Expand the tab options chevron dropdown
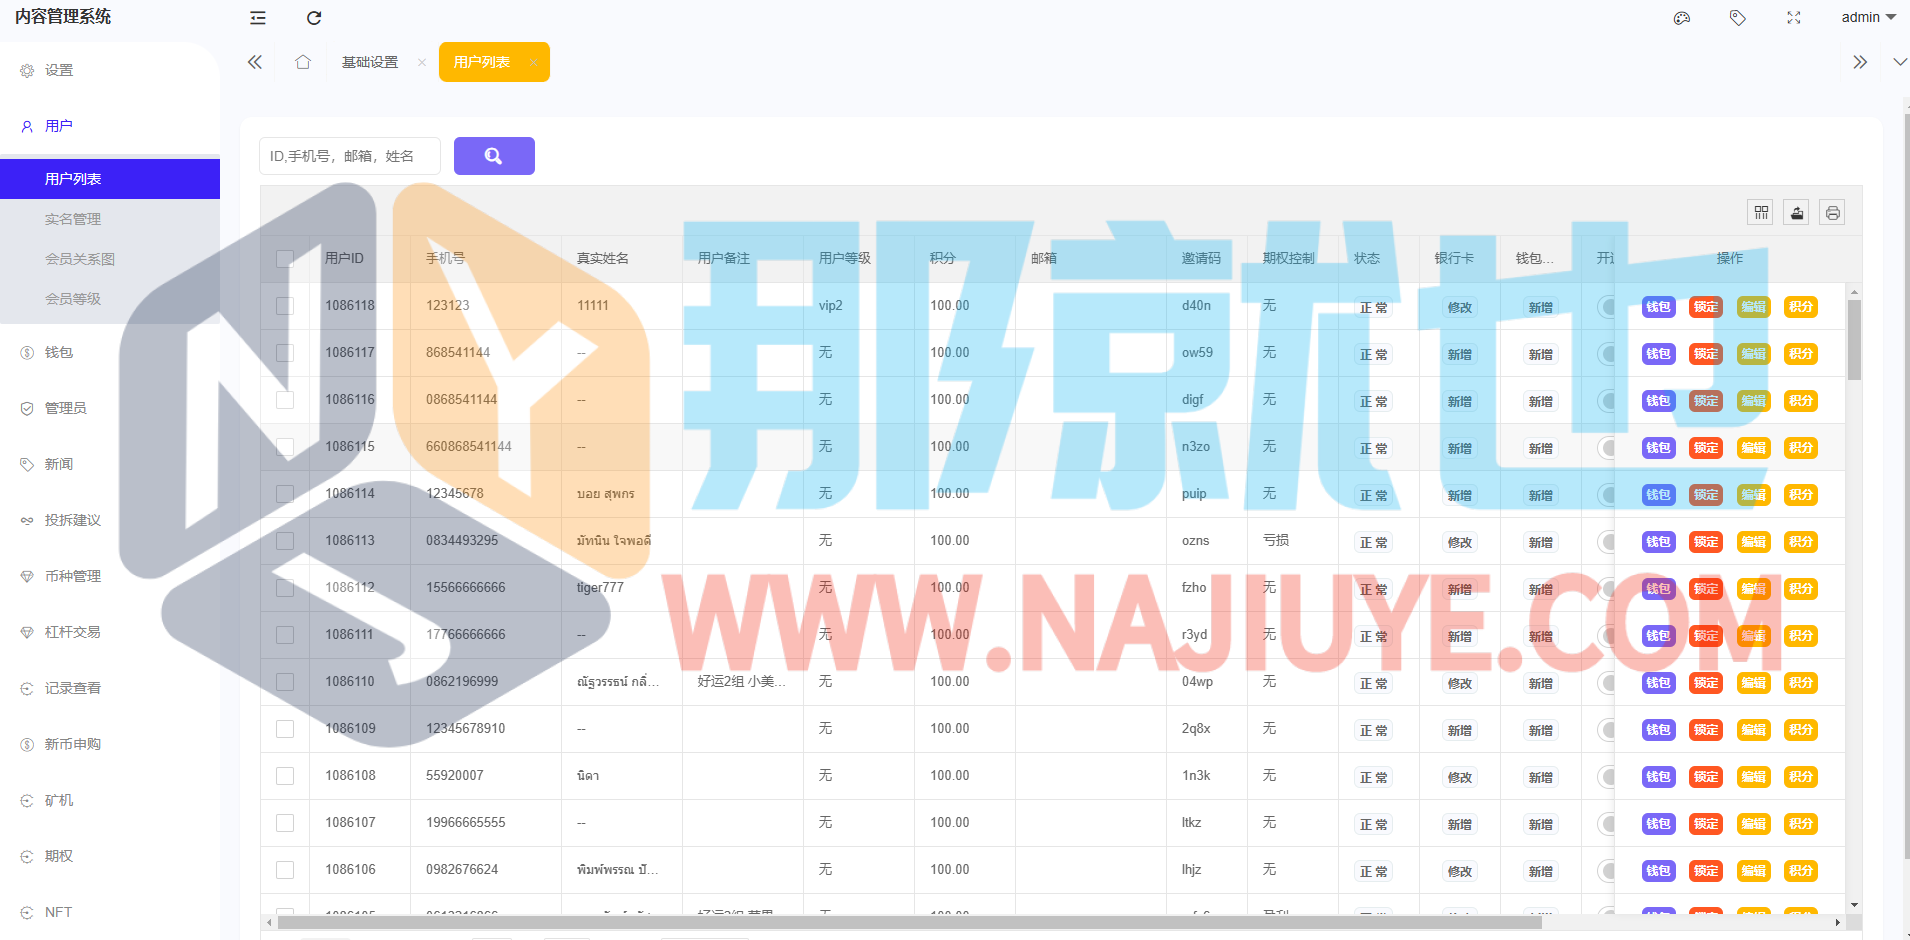 coord(1899,62)
